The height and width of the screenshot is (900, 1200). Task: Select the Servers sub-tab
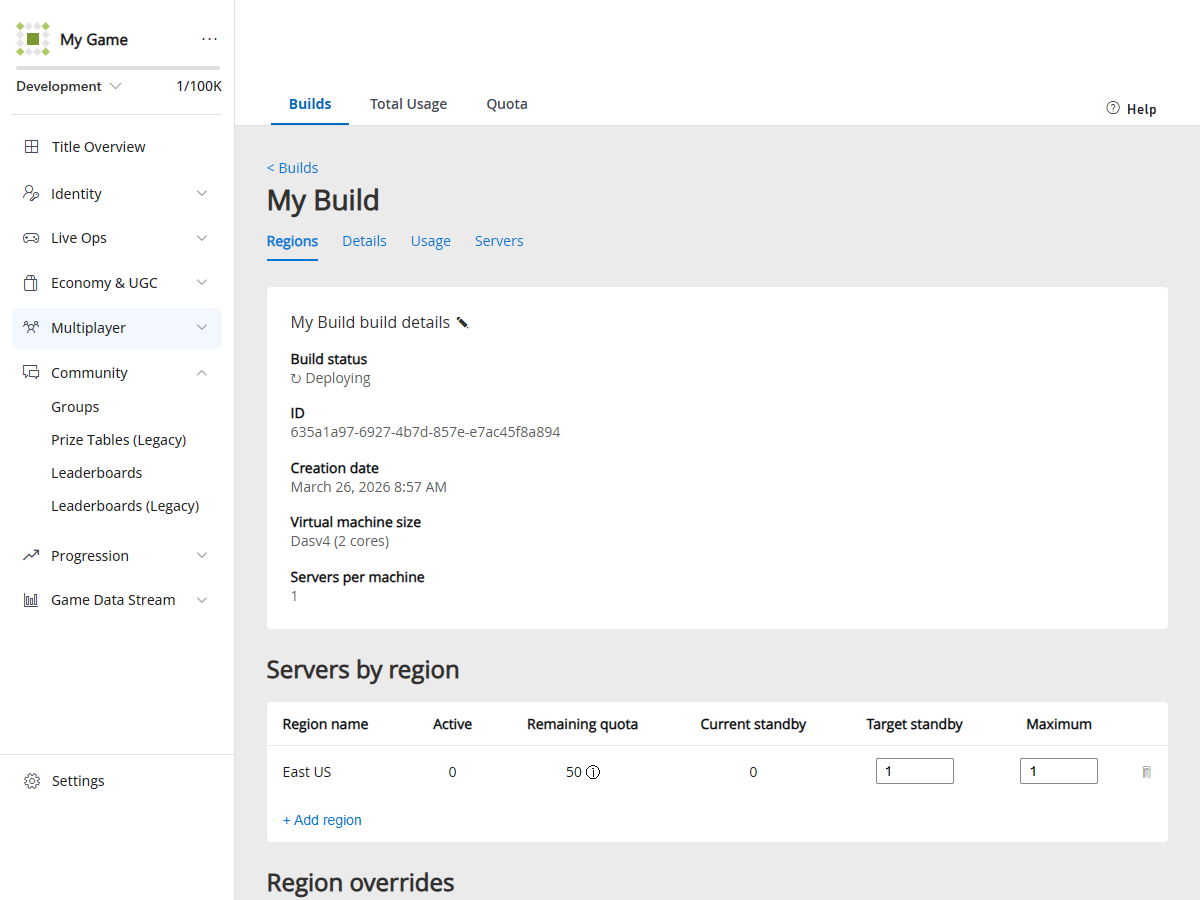[x=499, y=241]
